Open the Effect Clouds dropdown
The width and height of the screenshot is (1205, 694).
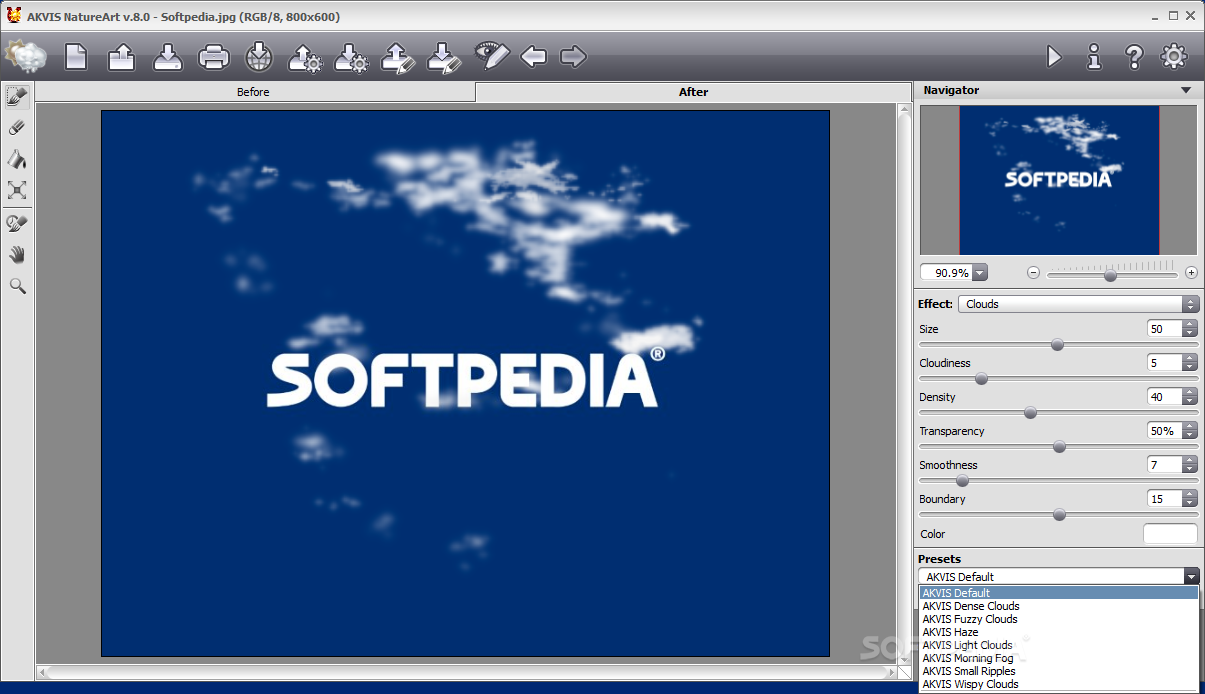(1079, 304)
